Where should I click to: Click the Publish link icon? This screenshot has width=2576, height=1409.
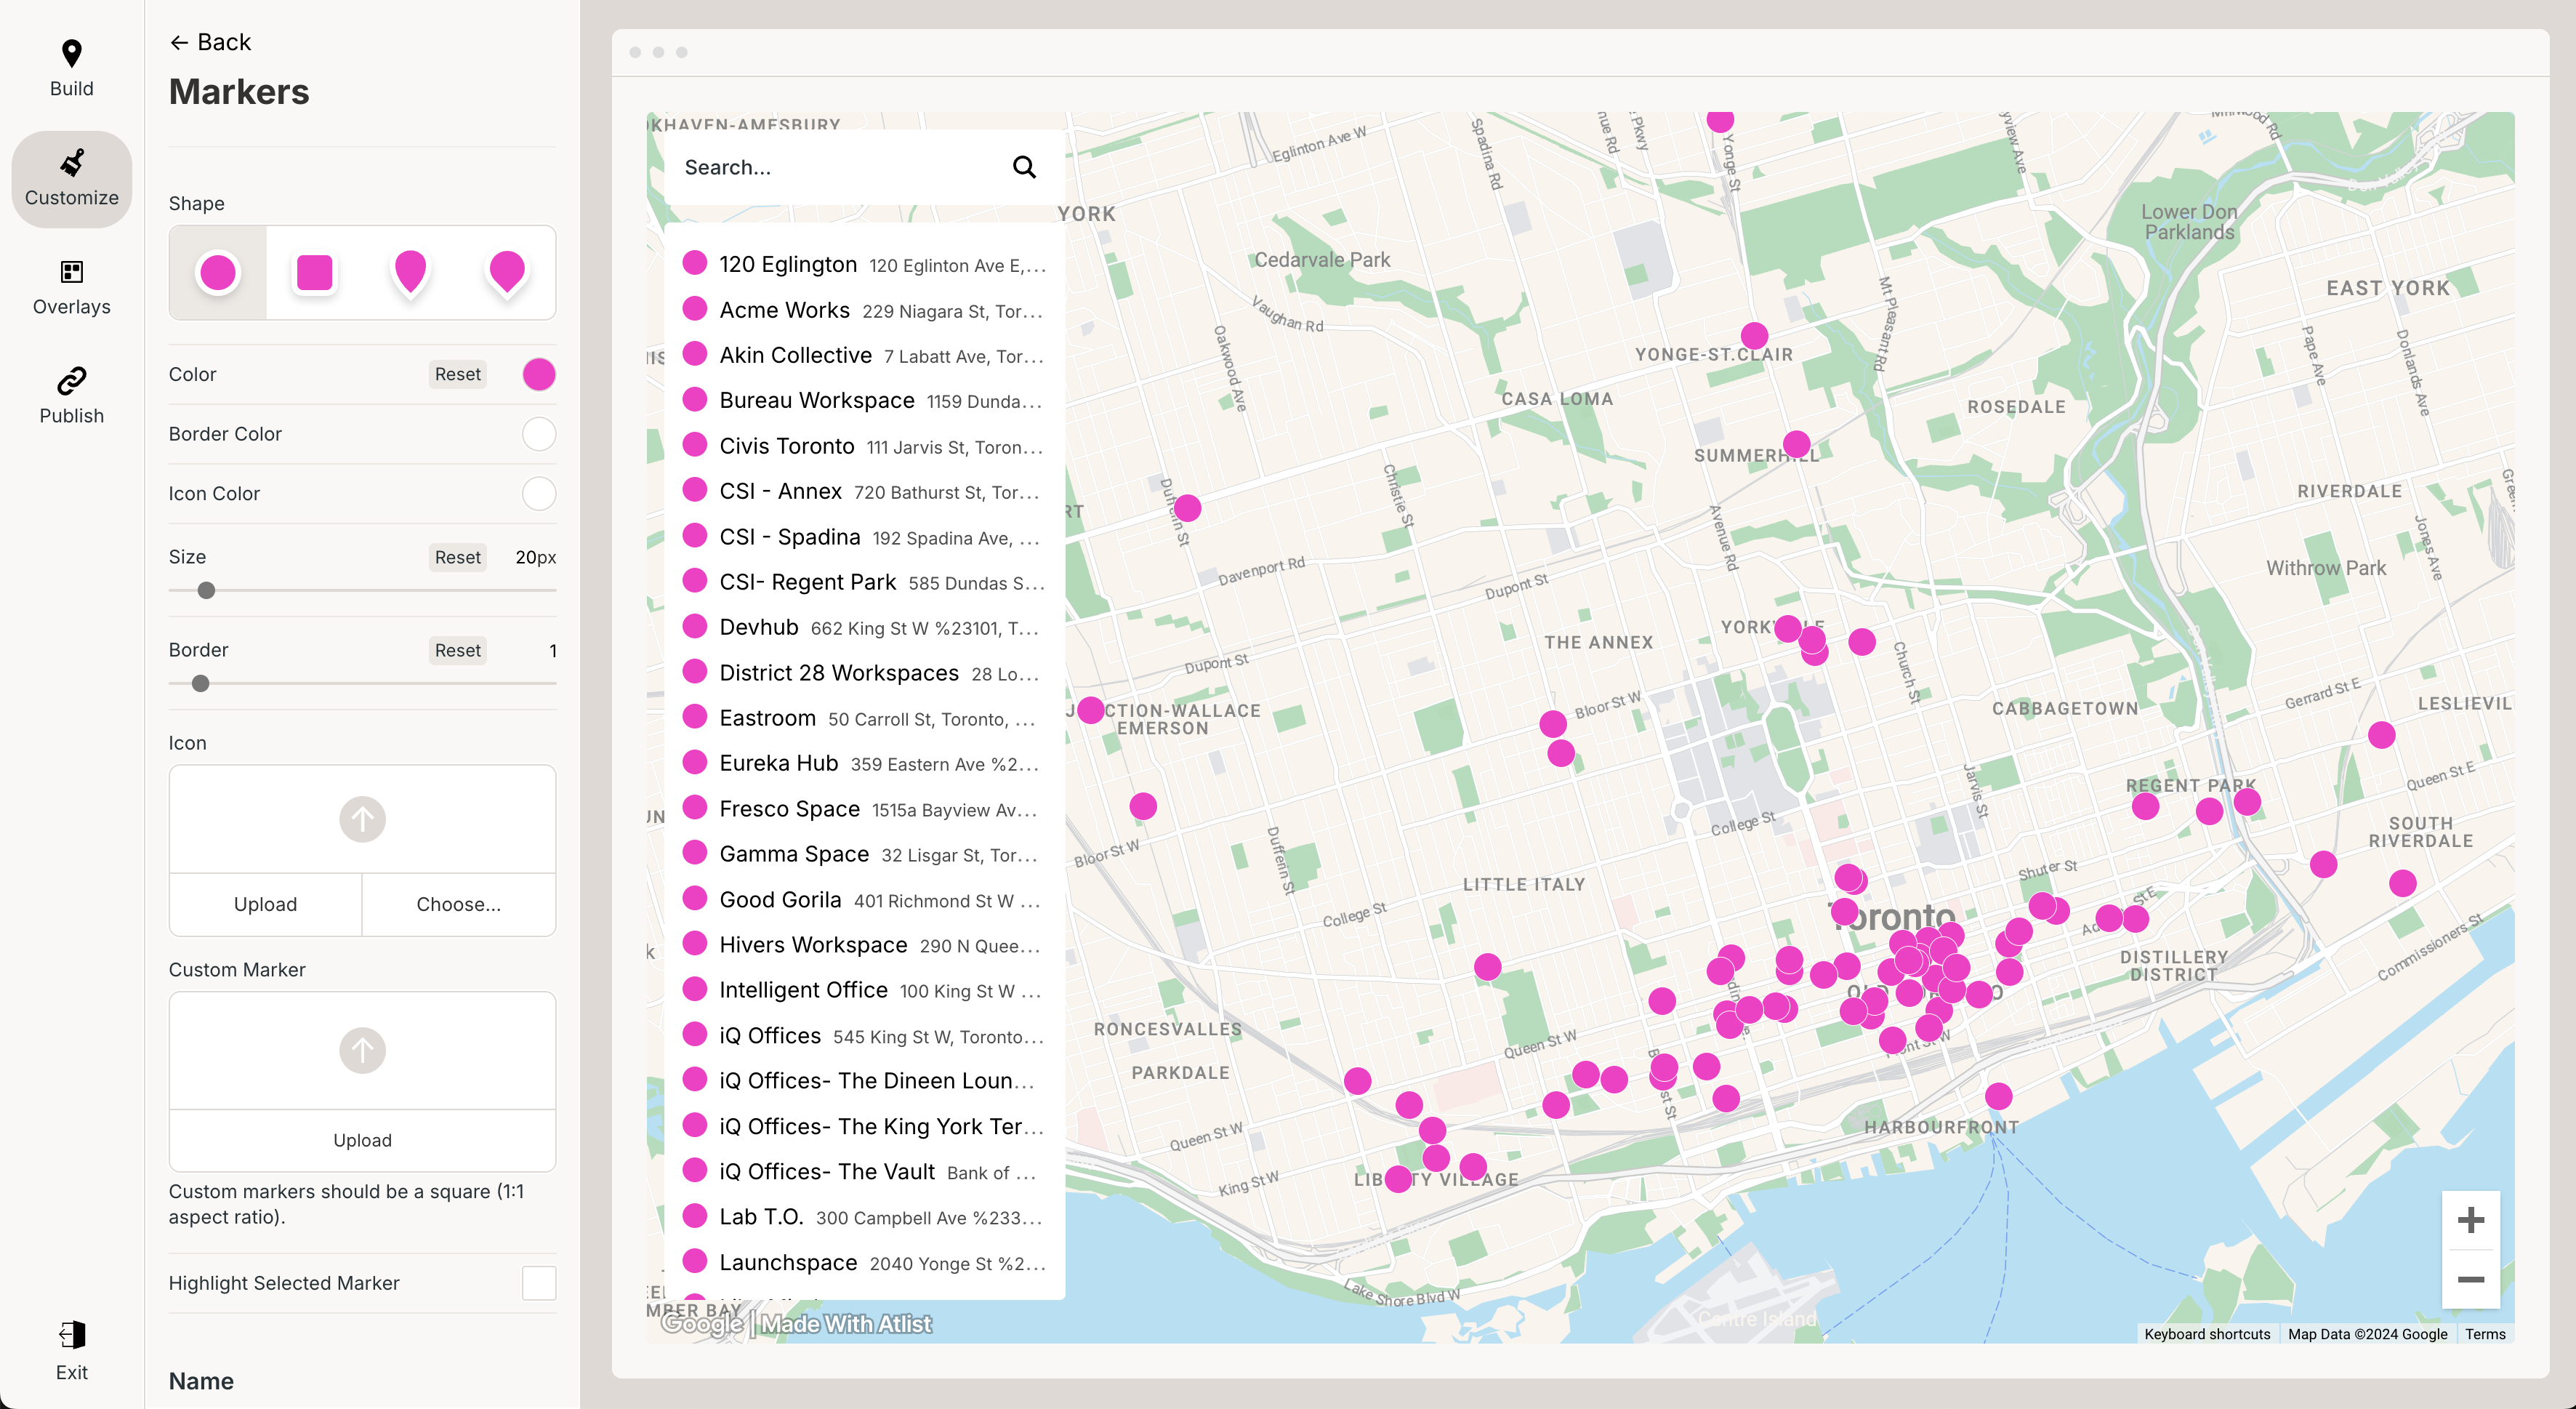pyautogui.click(x=71, y=381)
